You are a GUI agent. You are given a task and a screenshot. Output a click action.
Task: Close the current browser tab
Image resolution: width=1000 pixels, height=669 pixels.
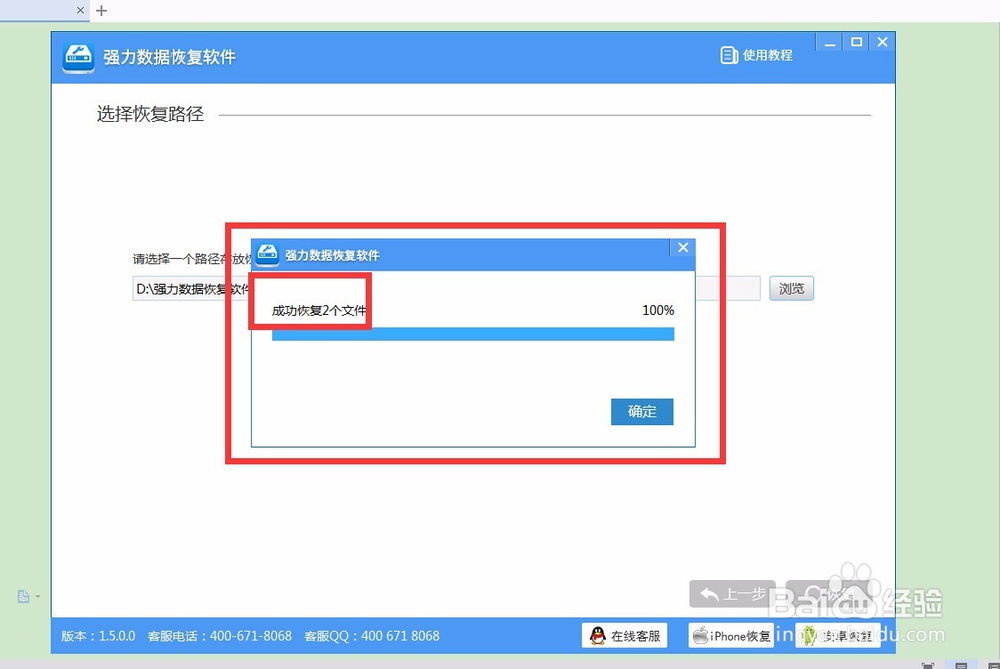click(80, 10)
